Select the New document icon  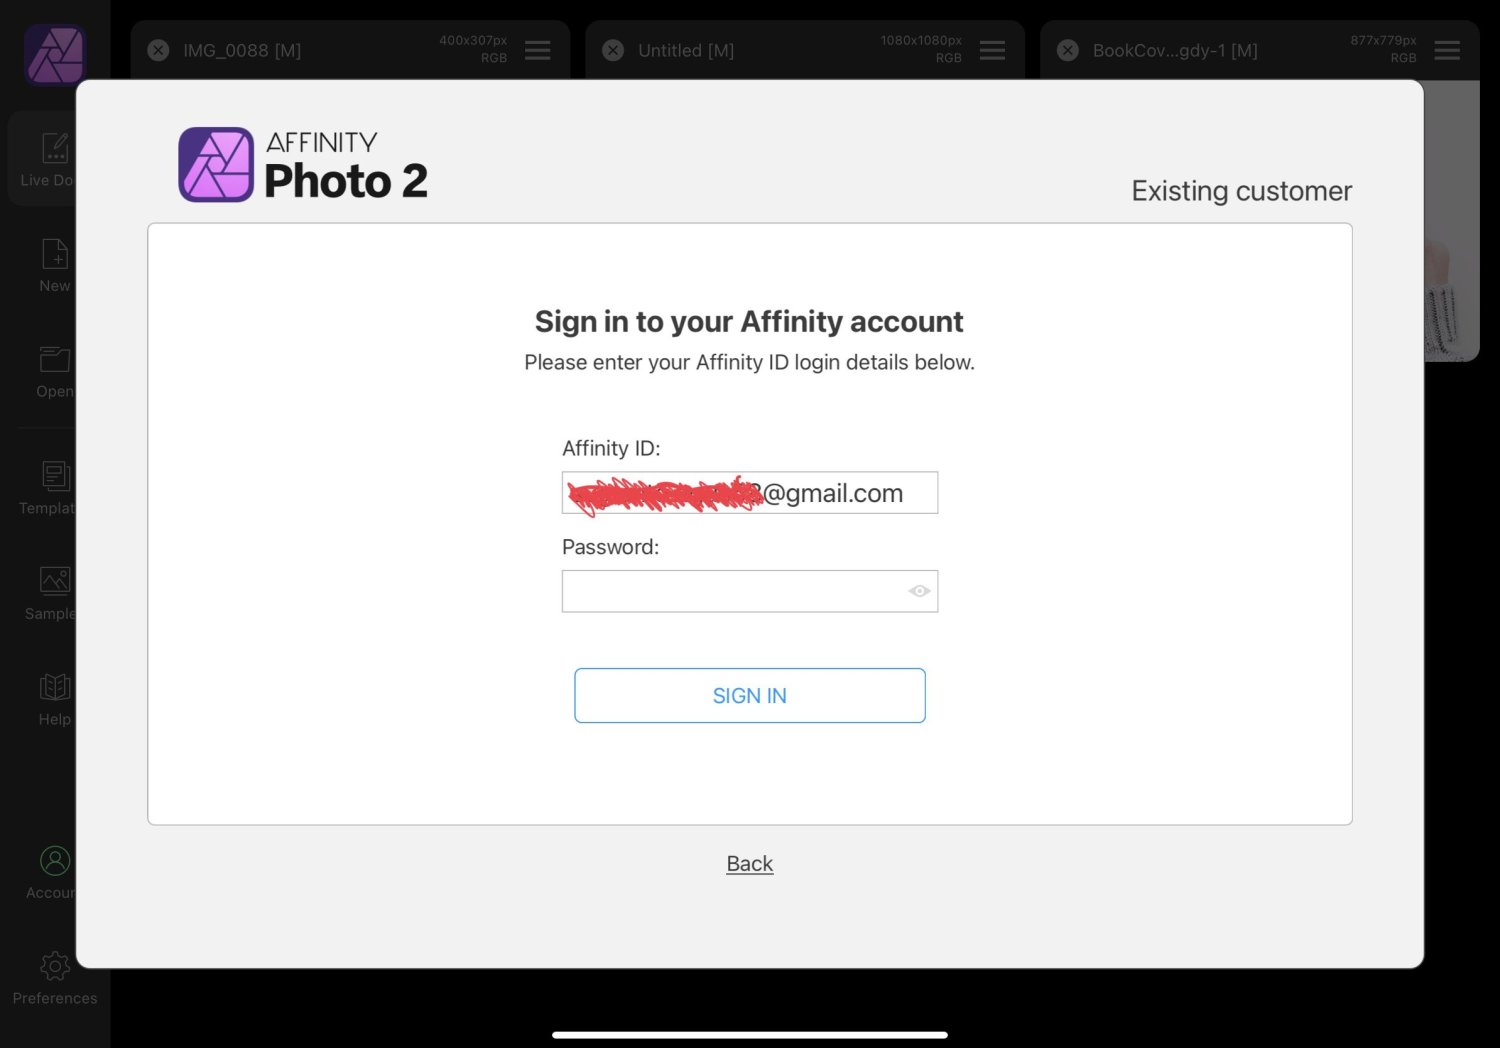point(55,254)
